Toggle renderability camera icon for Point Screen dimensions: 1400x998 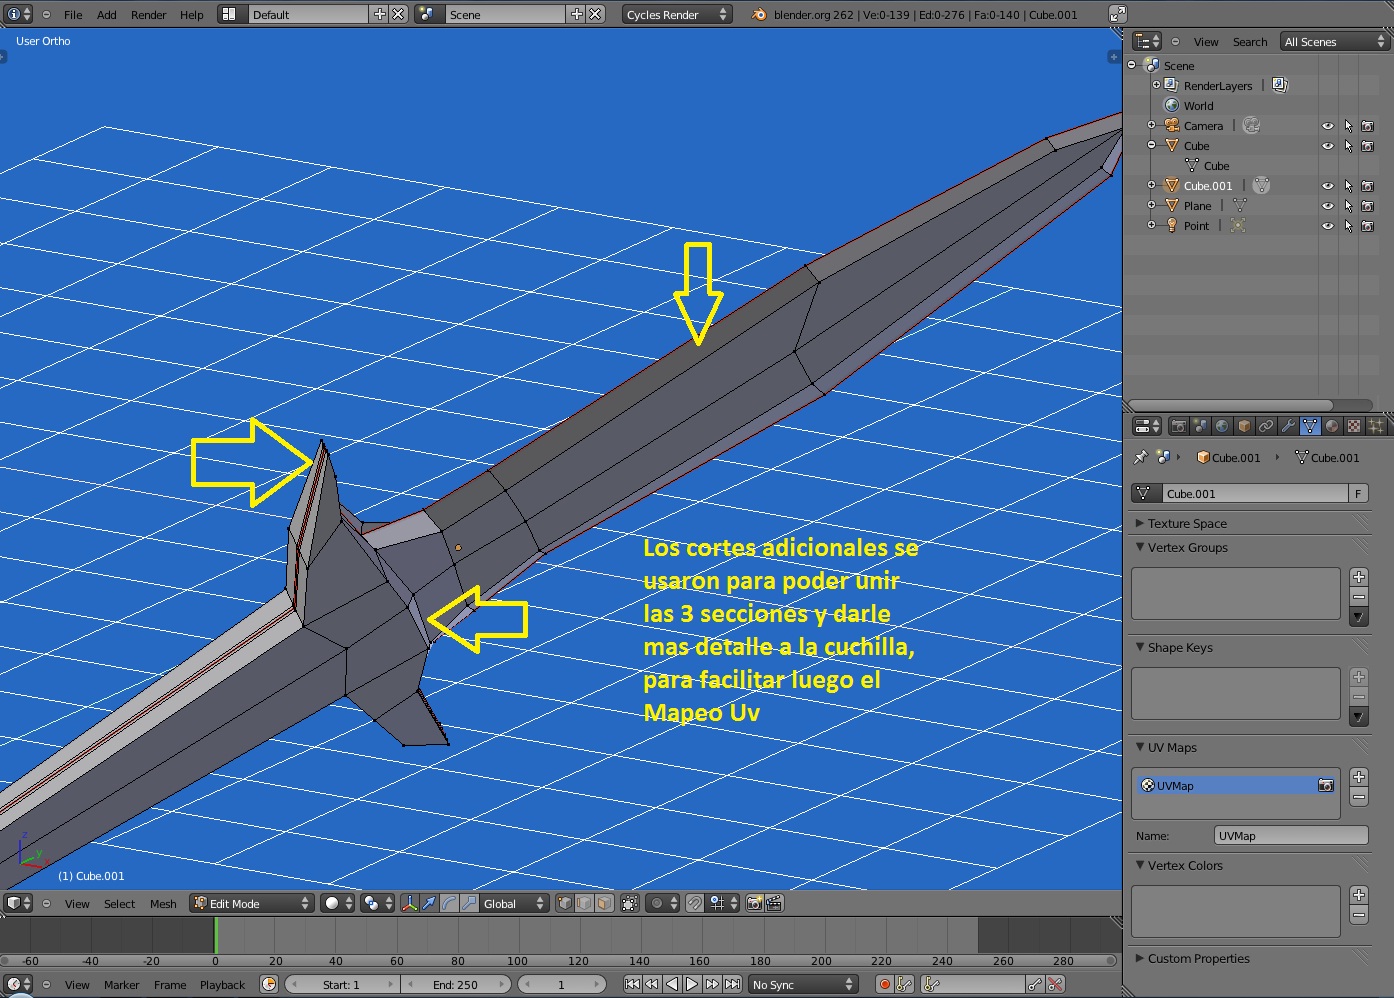(x=1368, y=226)
